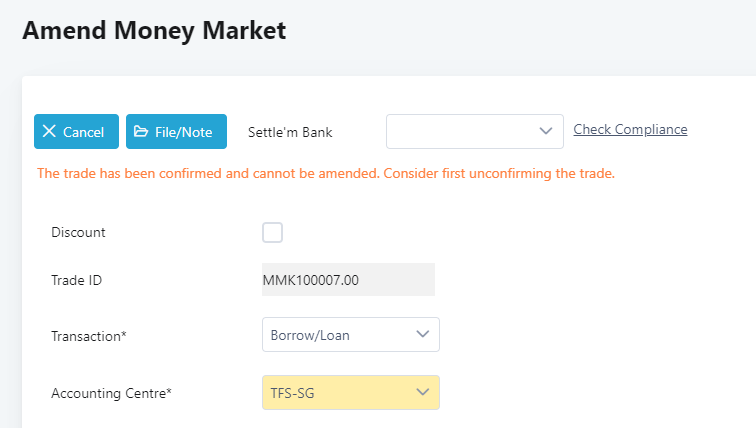The width and height of the screenshot is (756, 428).
Task: Click the Accounting Centre* field label
Action: (111, 393)
